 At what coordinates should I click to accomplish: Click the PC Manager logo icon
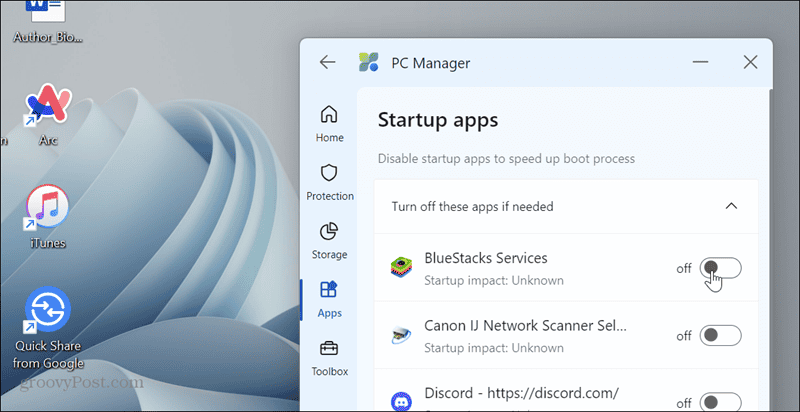coord(369,62)
